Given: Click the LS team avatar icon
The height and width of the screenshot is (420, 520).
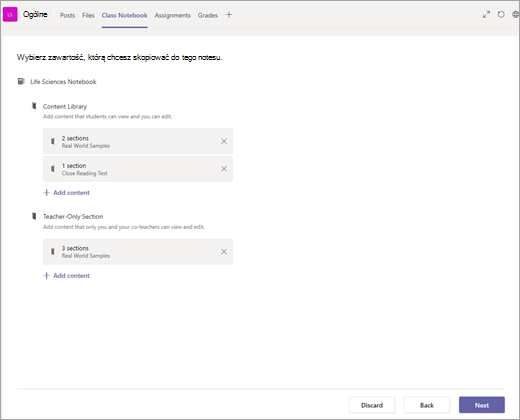Looking at the screenshot, I should click(x=10, y=15).
